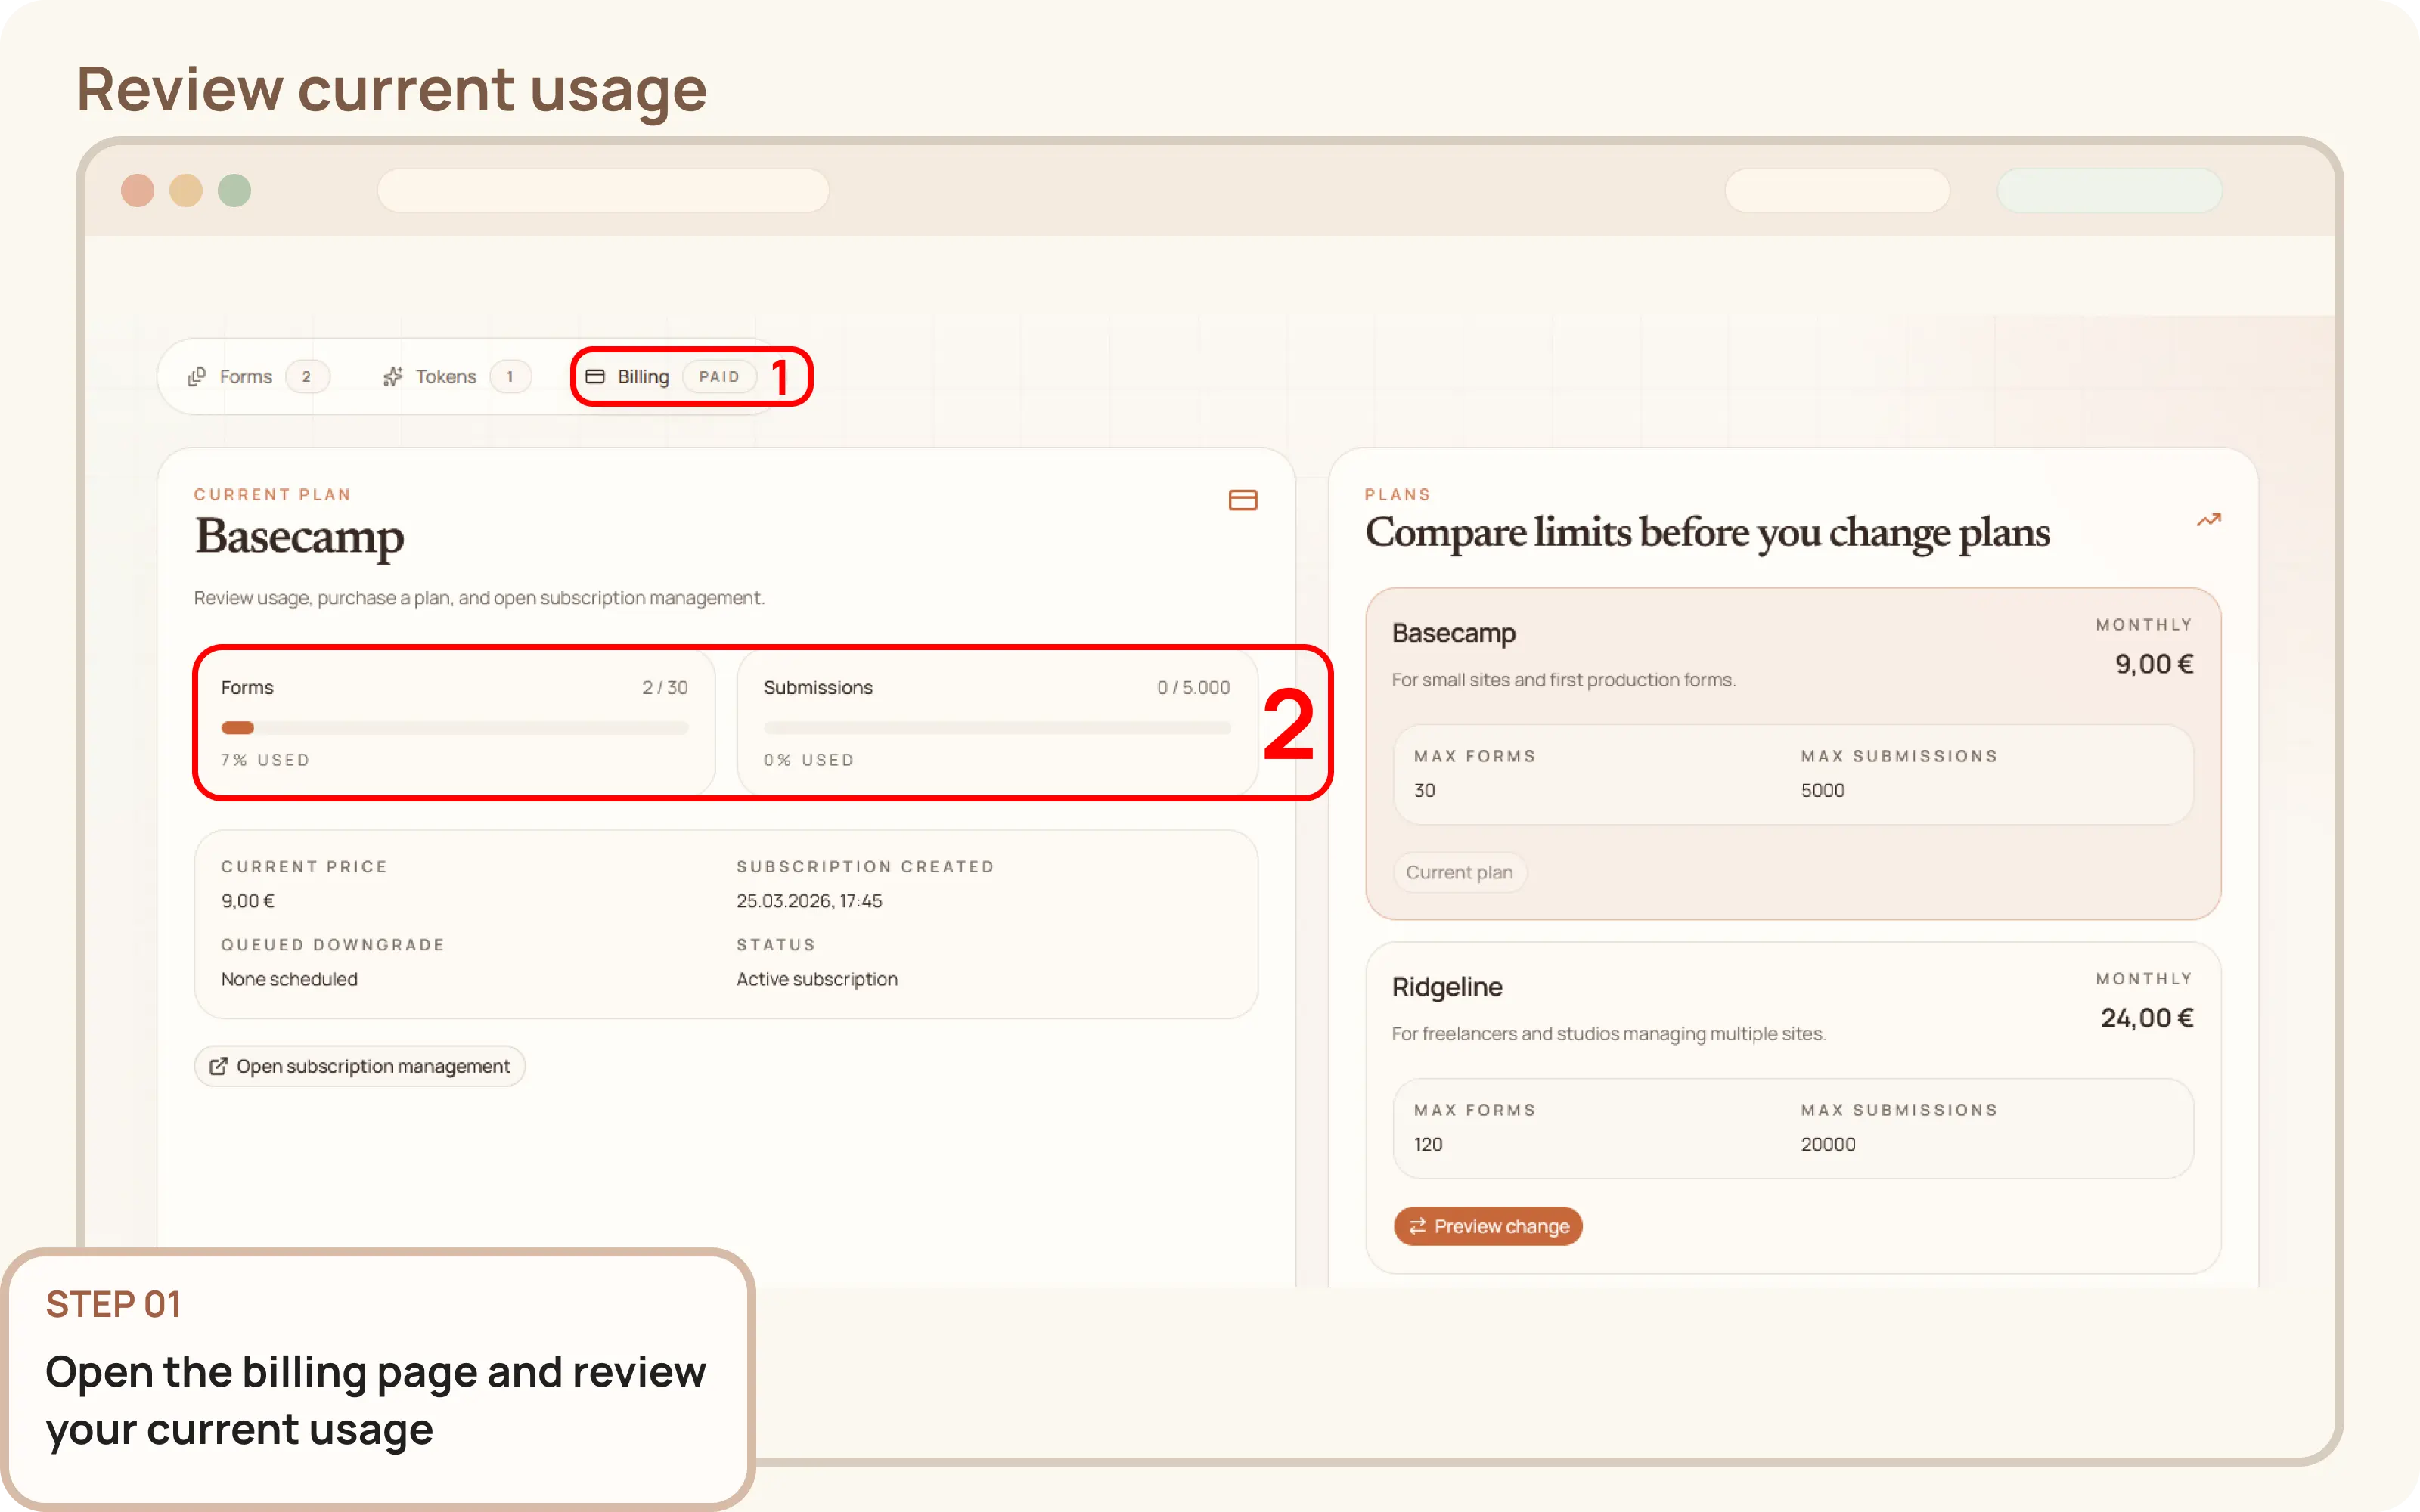Click the credit card icon on the Current Plan card

click(x=1242, y=499)
